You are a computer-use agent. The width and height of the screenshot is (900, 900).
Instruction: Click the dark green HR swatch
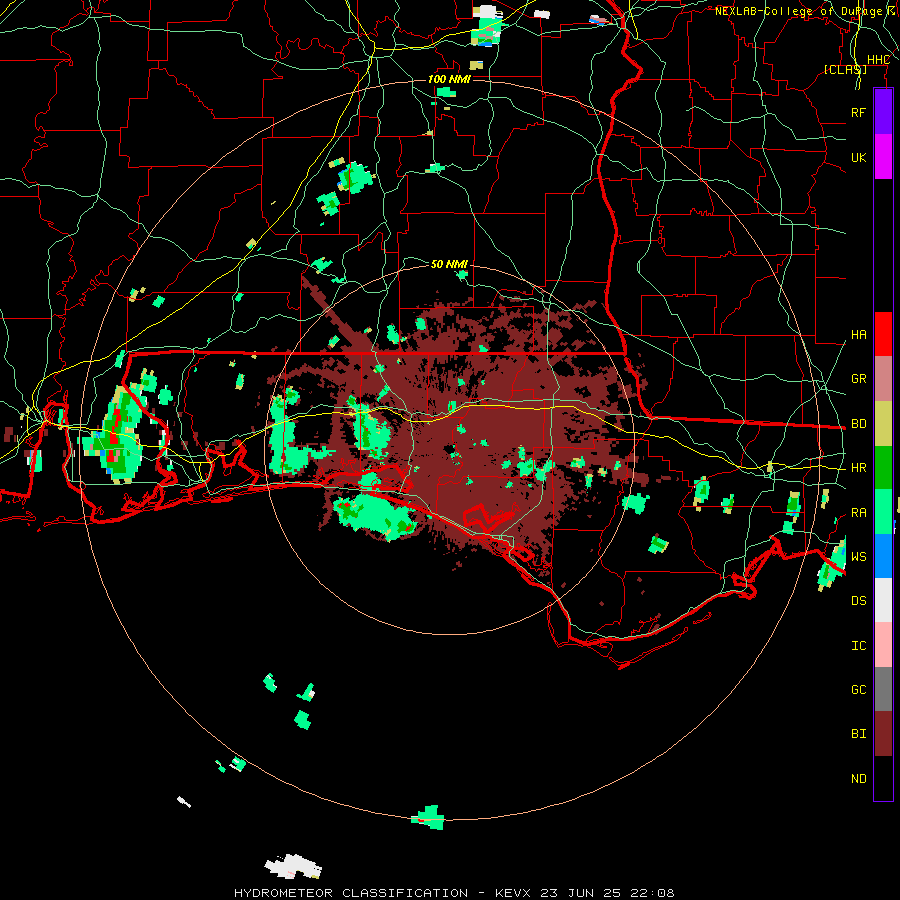pos(883,468)
